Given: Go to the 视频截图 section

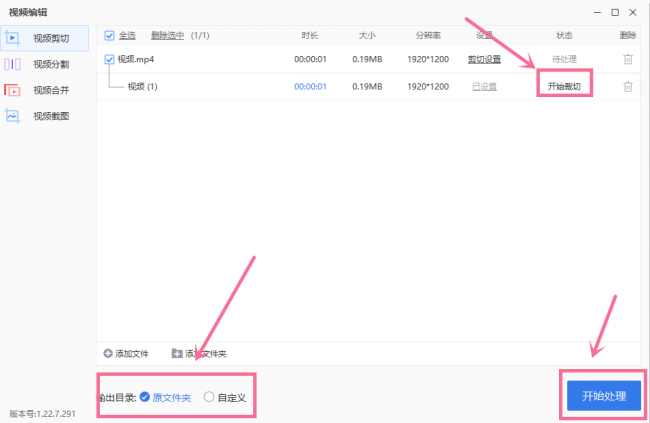Looking at the screenshot, I should pyautogui.click(x=44, y=116).
